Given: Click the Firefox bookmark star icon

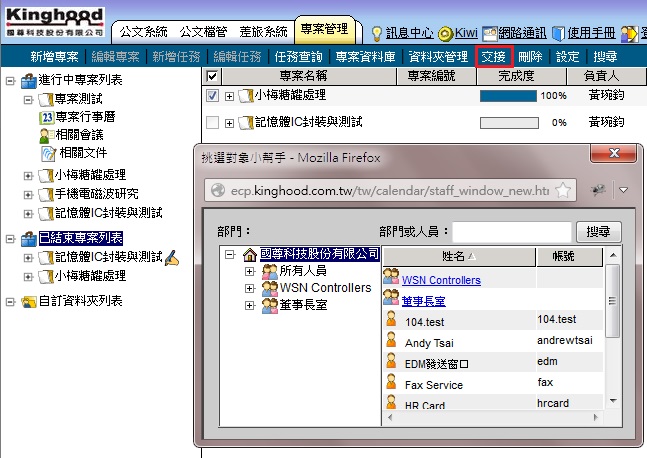Looking at the screenshot, I should [x=565, y=189].
